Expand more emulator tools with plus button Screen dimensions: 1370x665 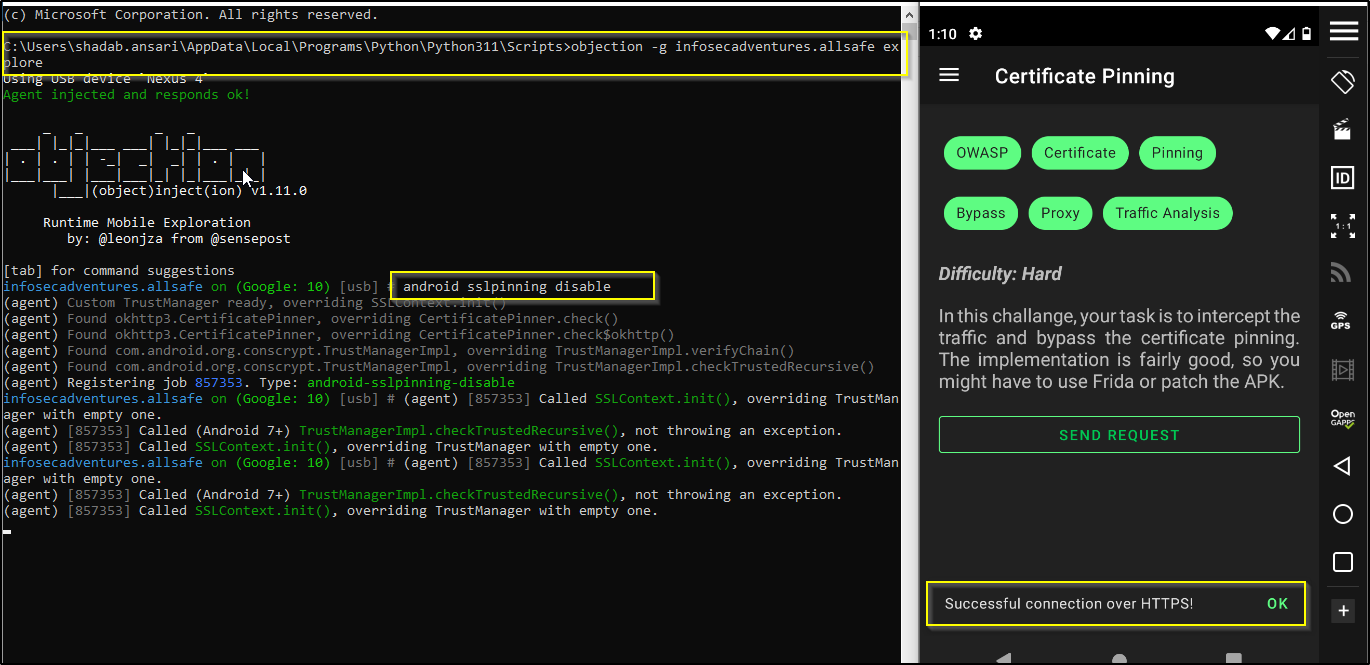(x=1343, y=611)
